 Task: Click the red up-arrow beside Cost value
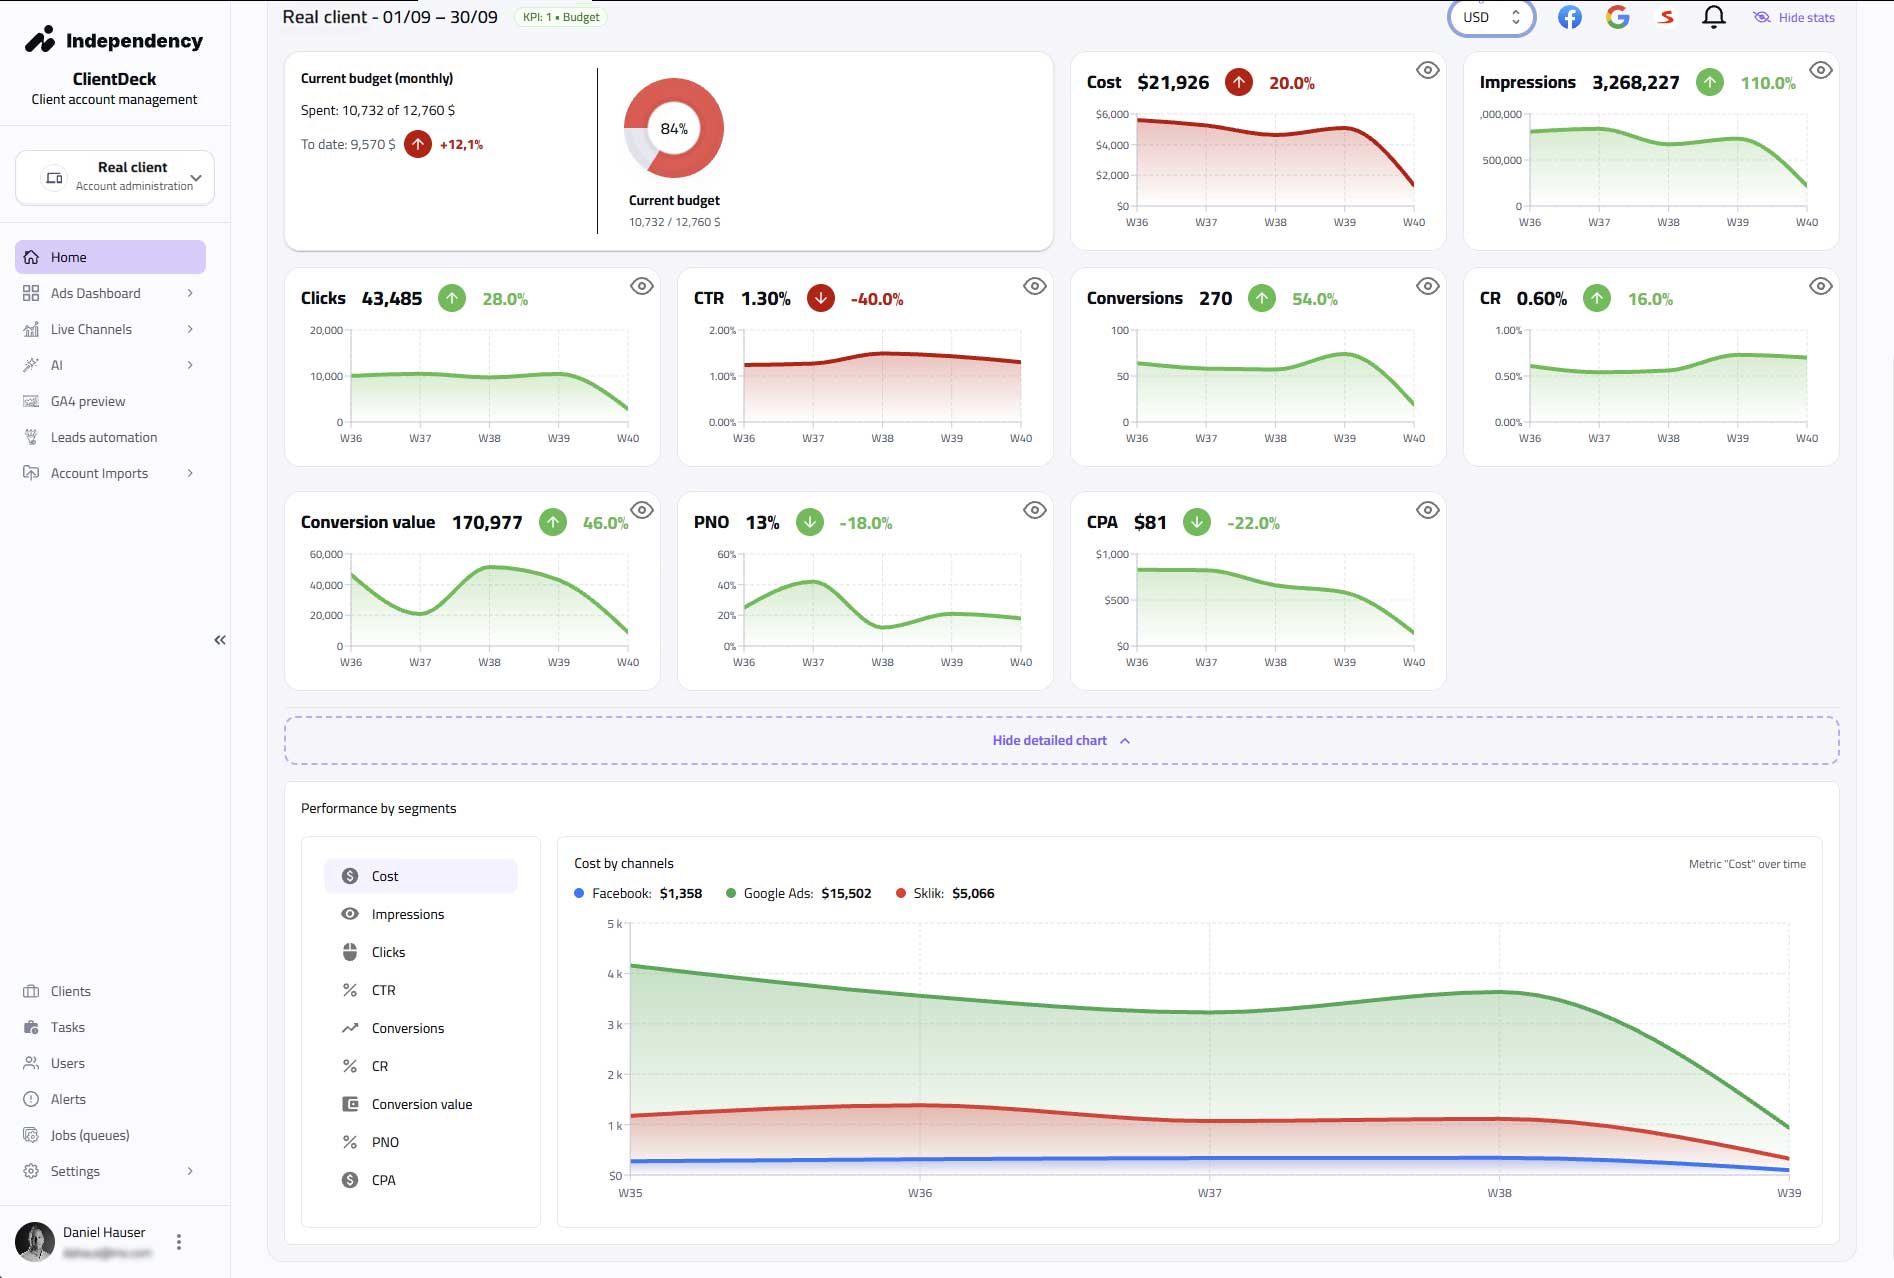tap(1238, 82)
